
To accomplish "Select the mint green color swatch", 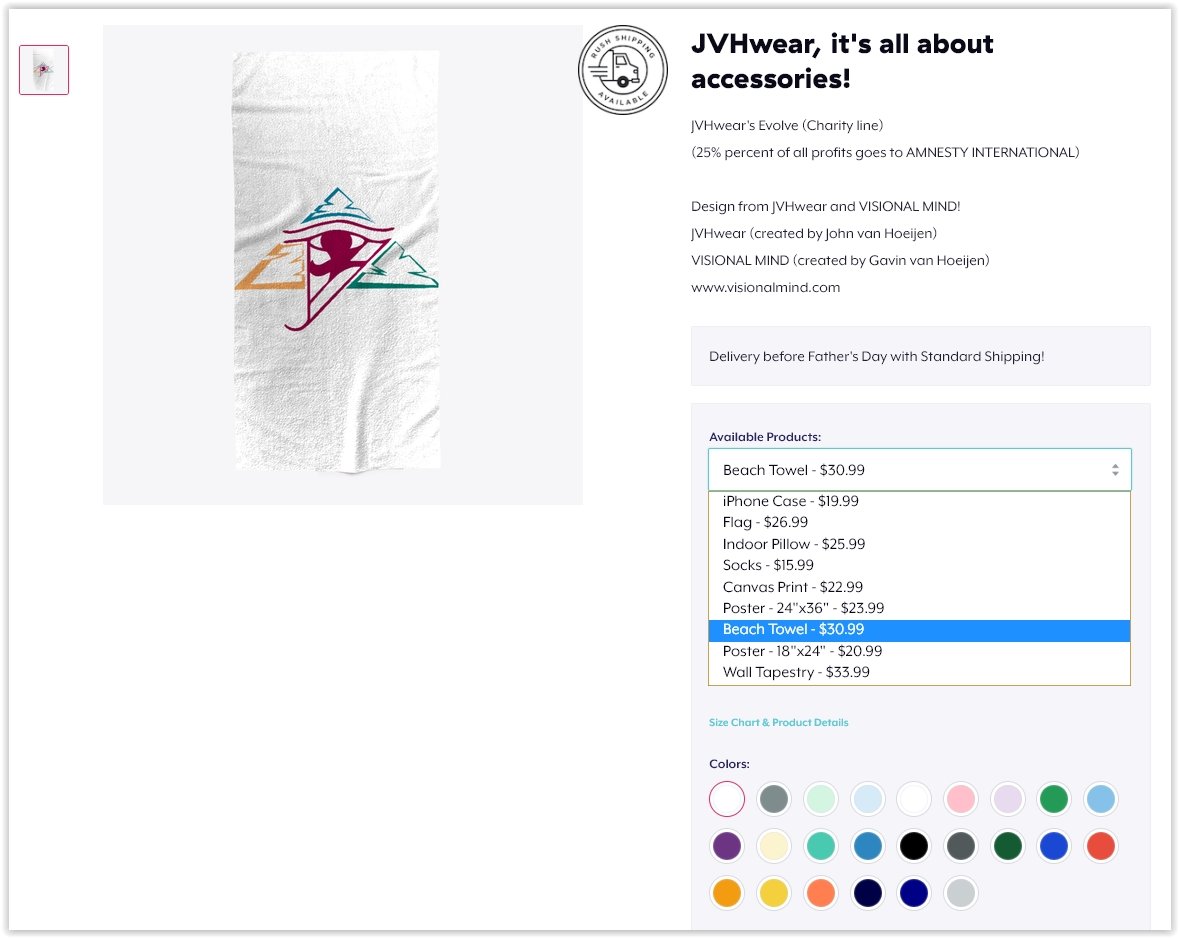I will [x=820, y=799].
